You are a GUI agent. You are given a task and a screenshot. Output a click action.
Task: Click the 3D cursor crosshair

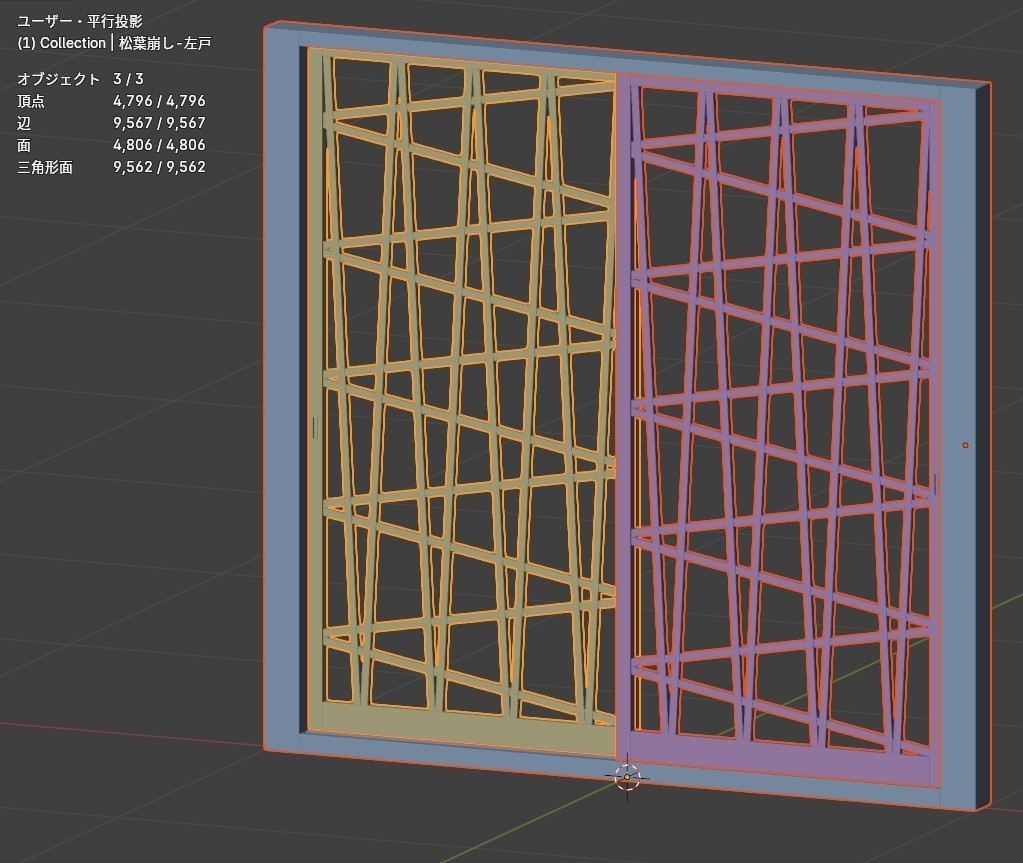coord(628,777)
